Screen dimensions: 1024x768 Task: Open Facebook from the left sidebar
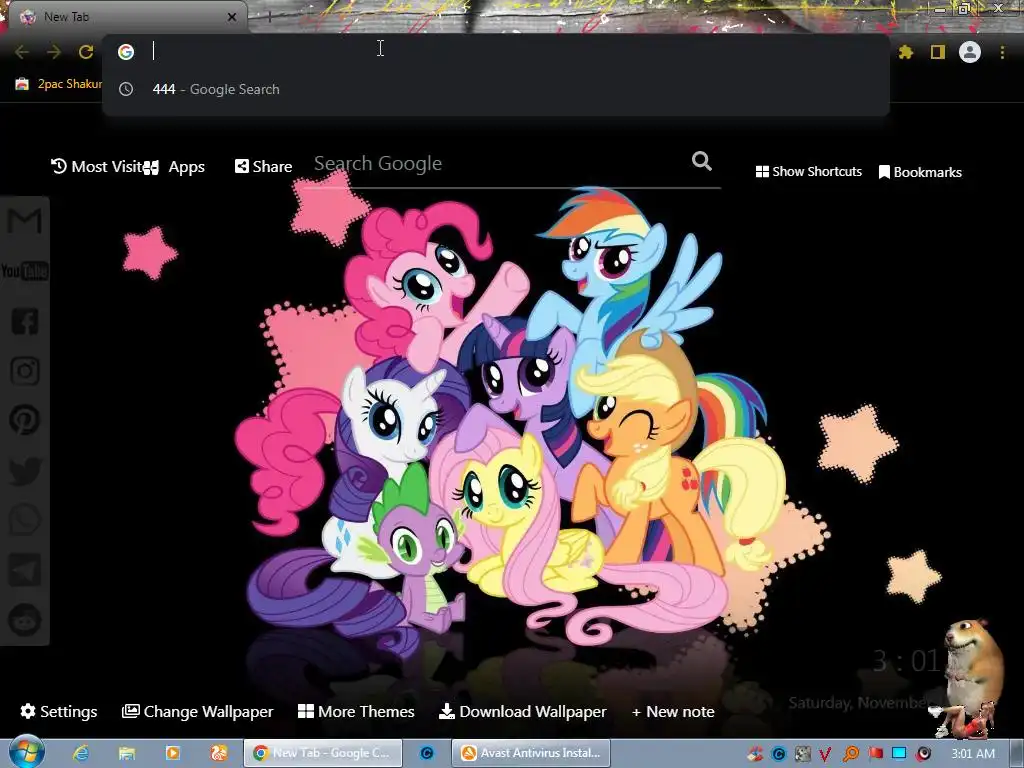point(25,321)
